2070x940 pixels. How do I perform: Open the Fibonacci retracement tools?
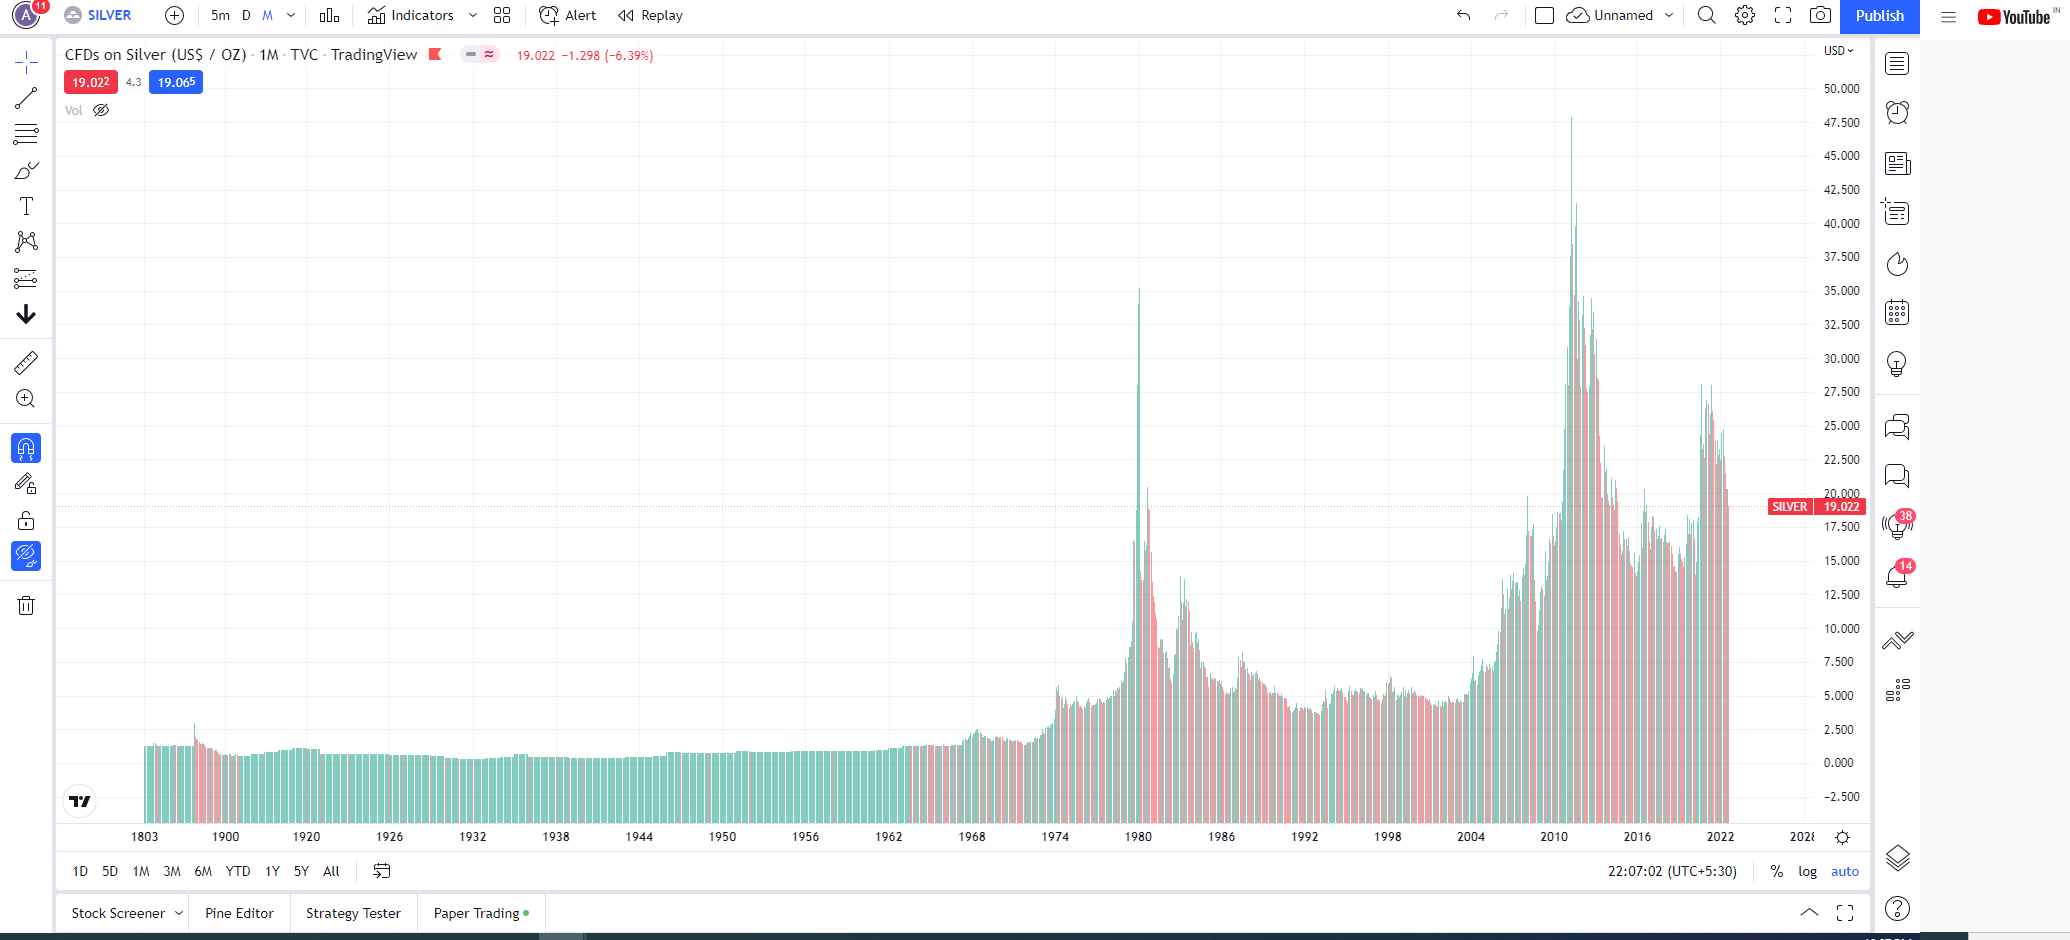click(26, 134)
